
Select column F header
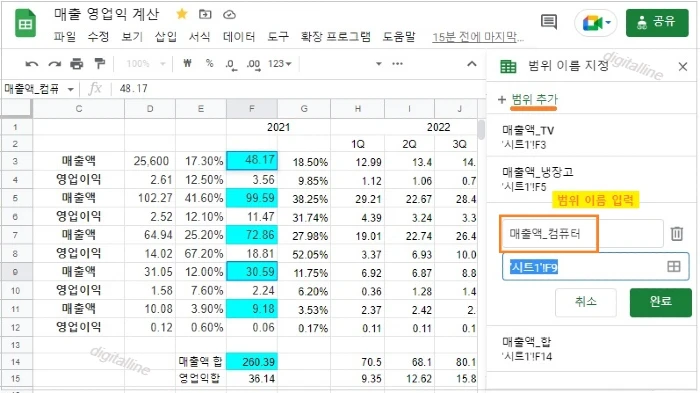coord(252,109)
